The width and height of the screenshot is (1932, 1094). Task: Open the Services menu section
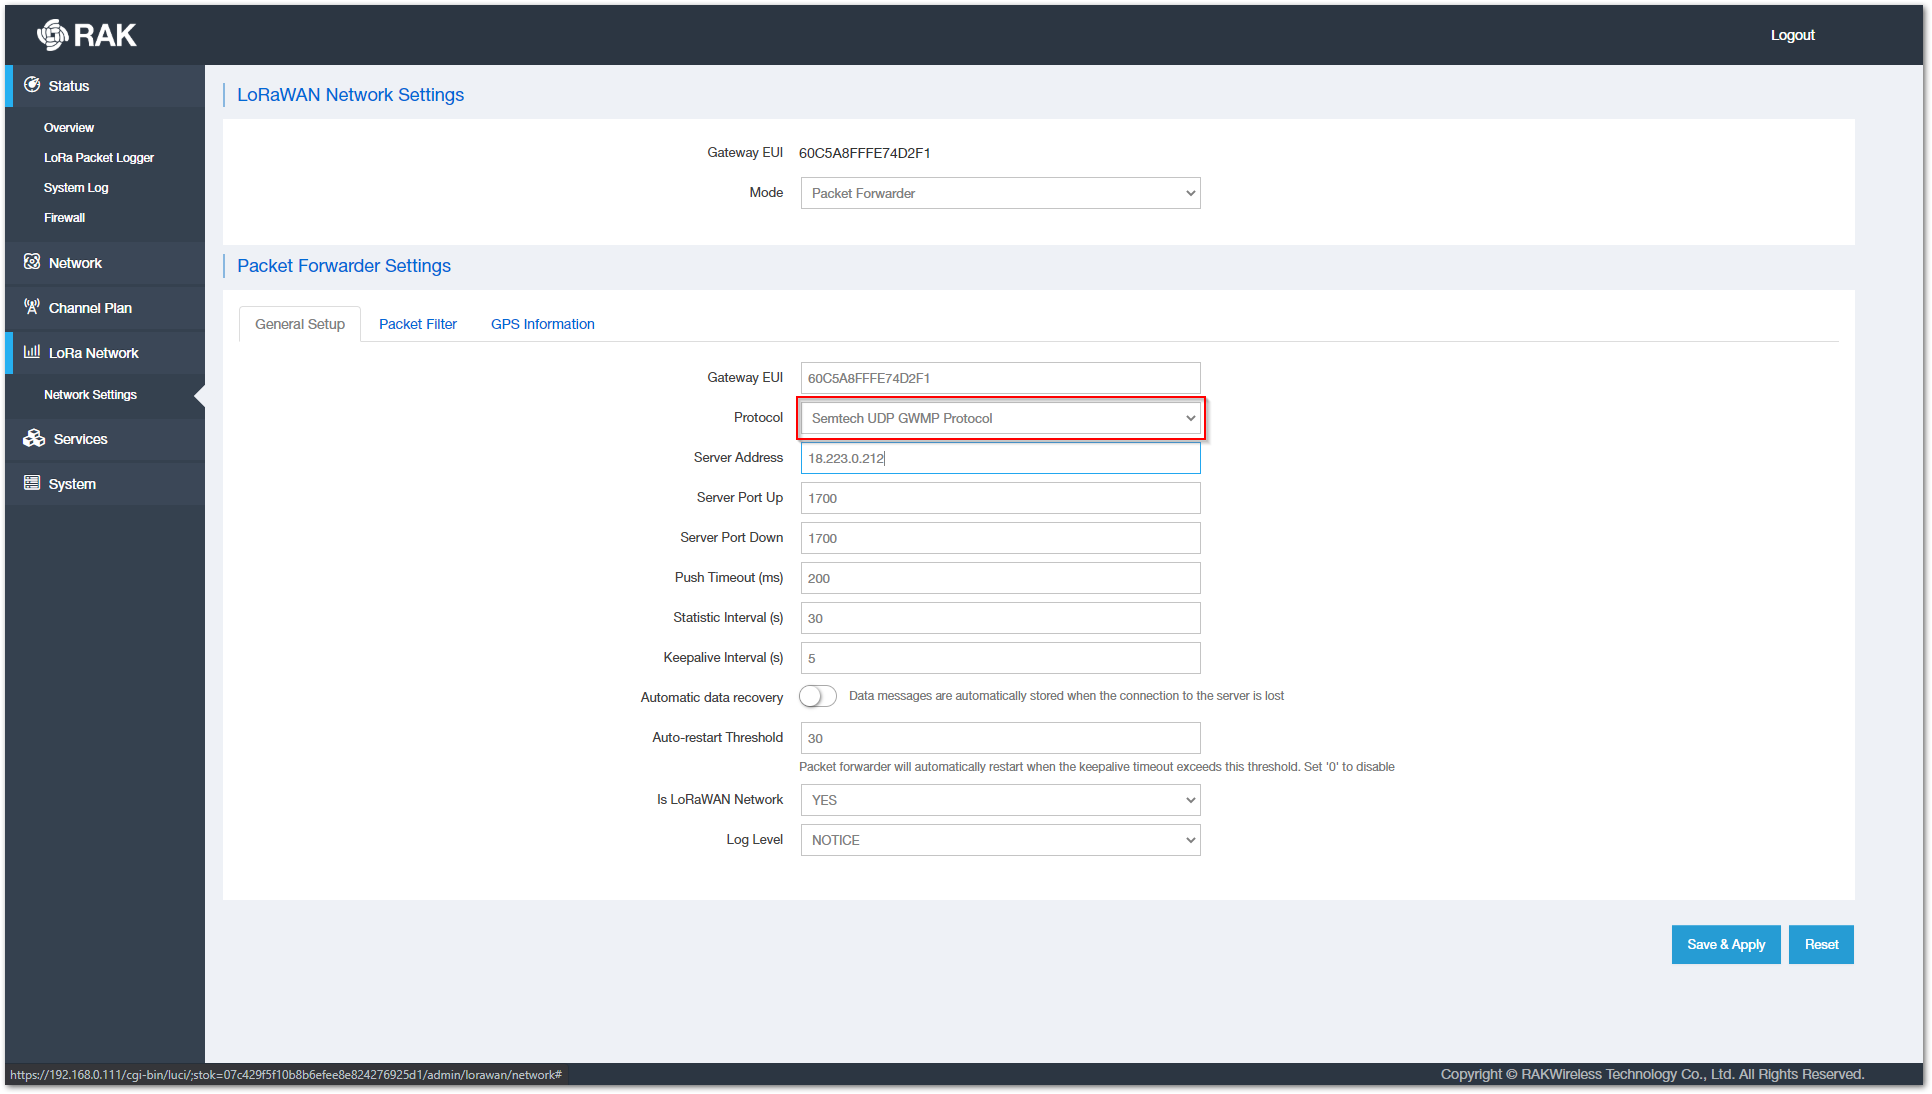click(105, 439)
